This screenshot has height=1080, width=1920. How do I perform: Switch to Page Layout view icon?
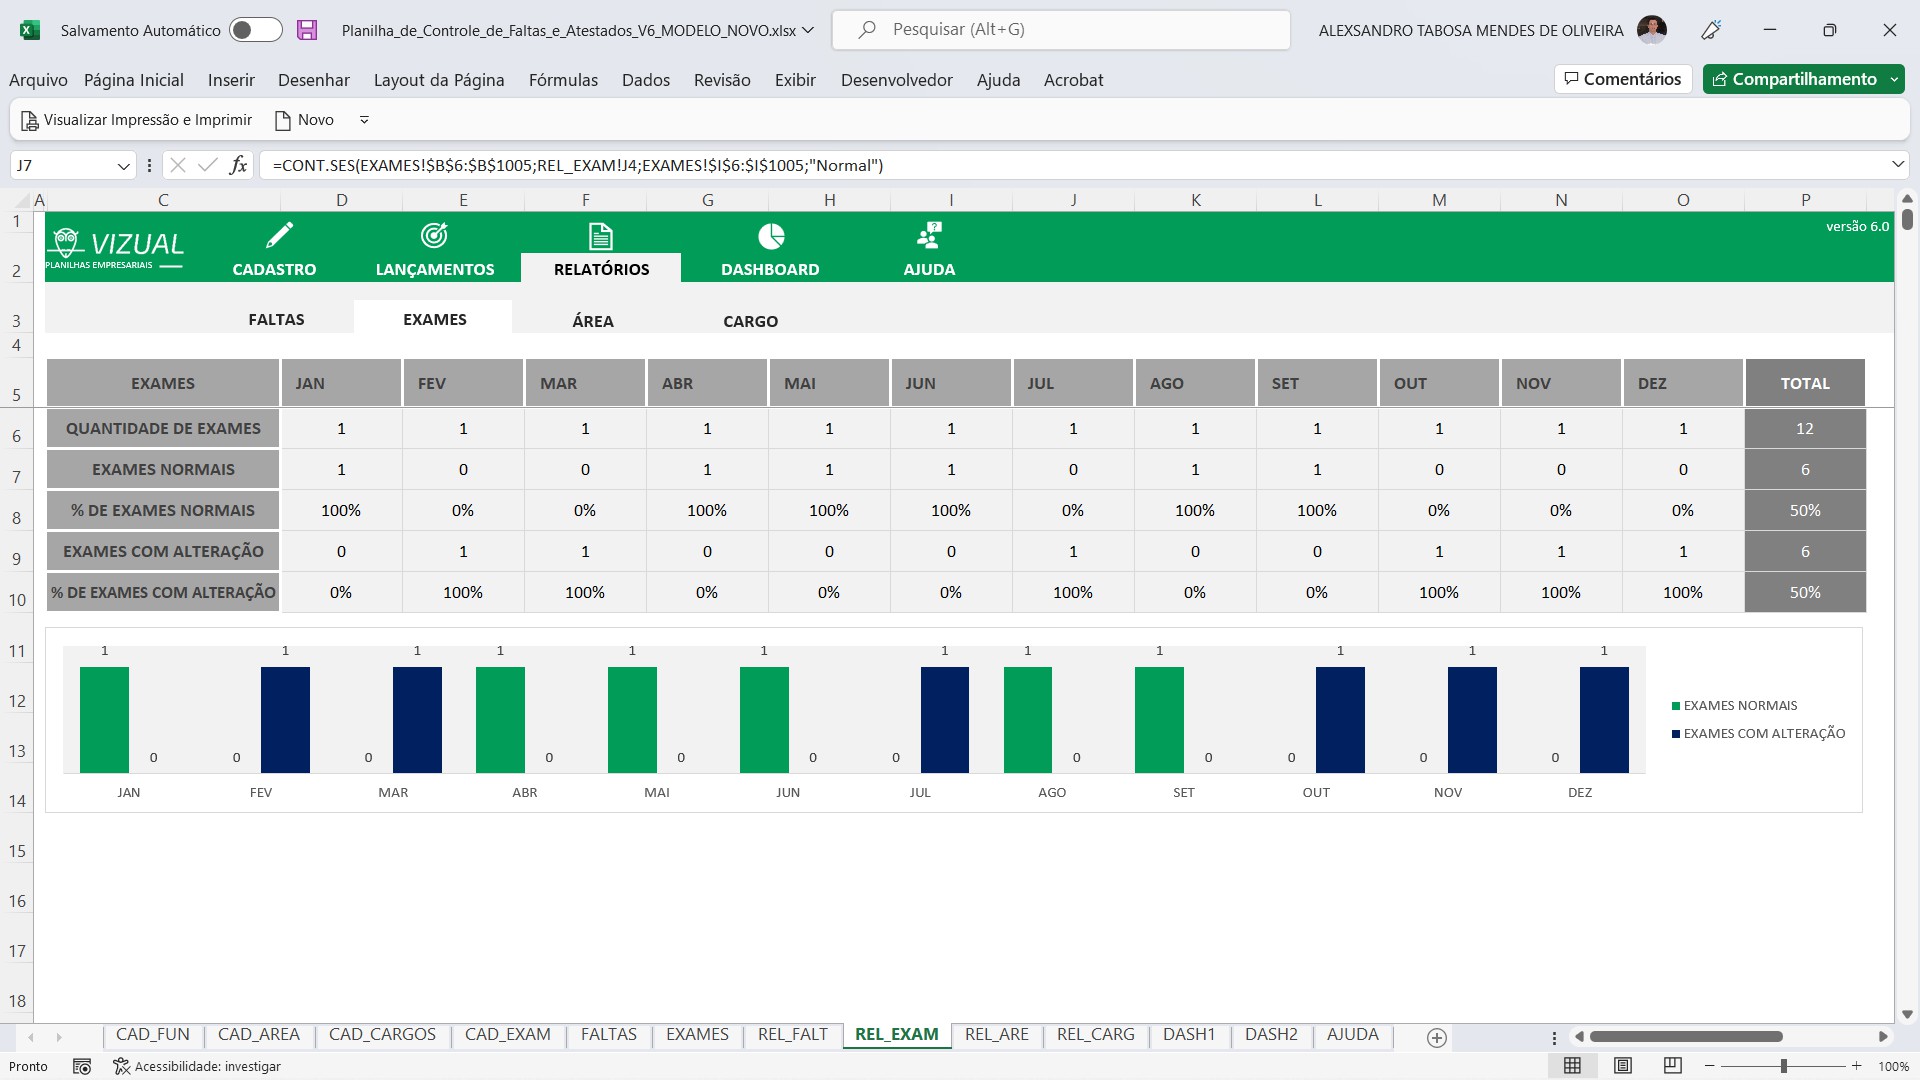click(1623, 1066)
